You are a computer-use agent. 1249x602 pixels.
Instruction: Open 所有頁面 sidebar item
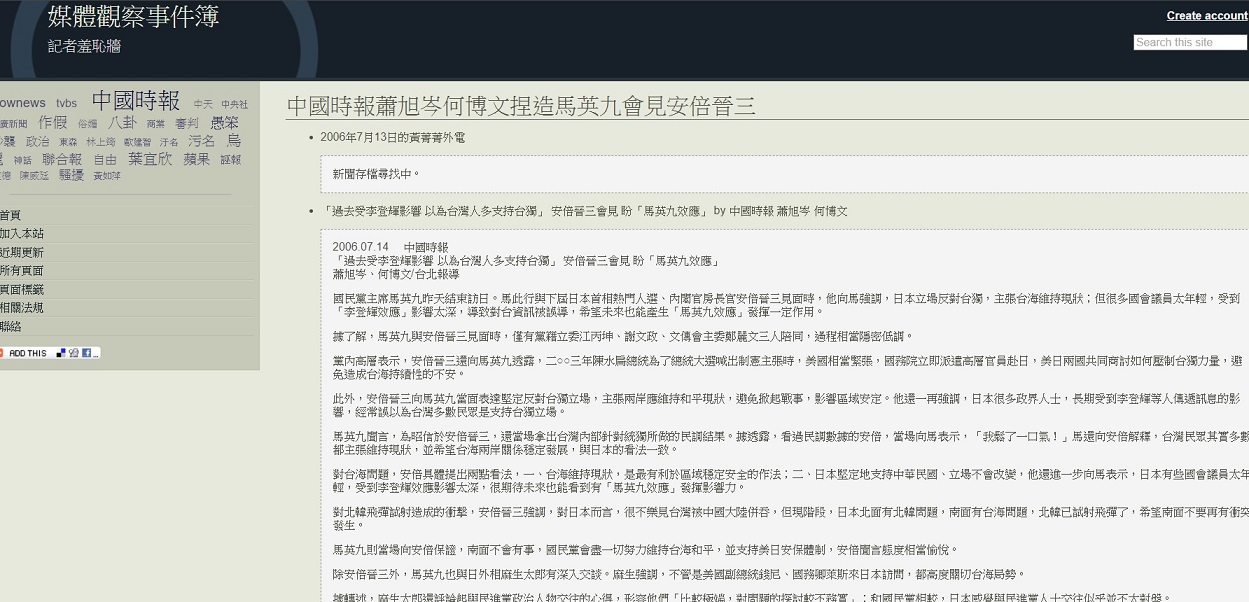pos(21,270)
